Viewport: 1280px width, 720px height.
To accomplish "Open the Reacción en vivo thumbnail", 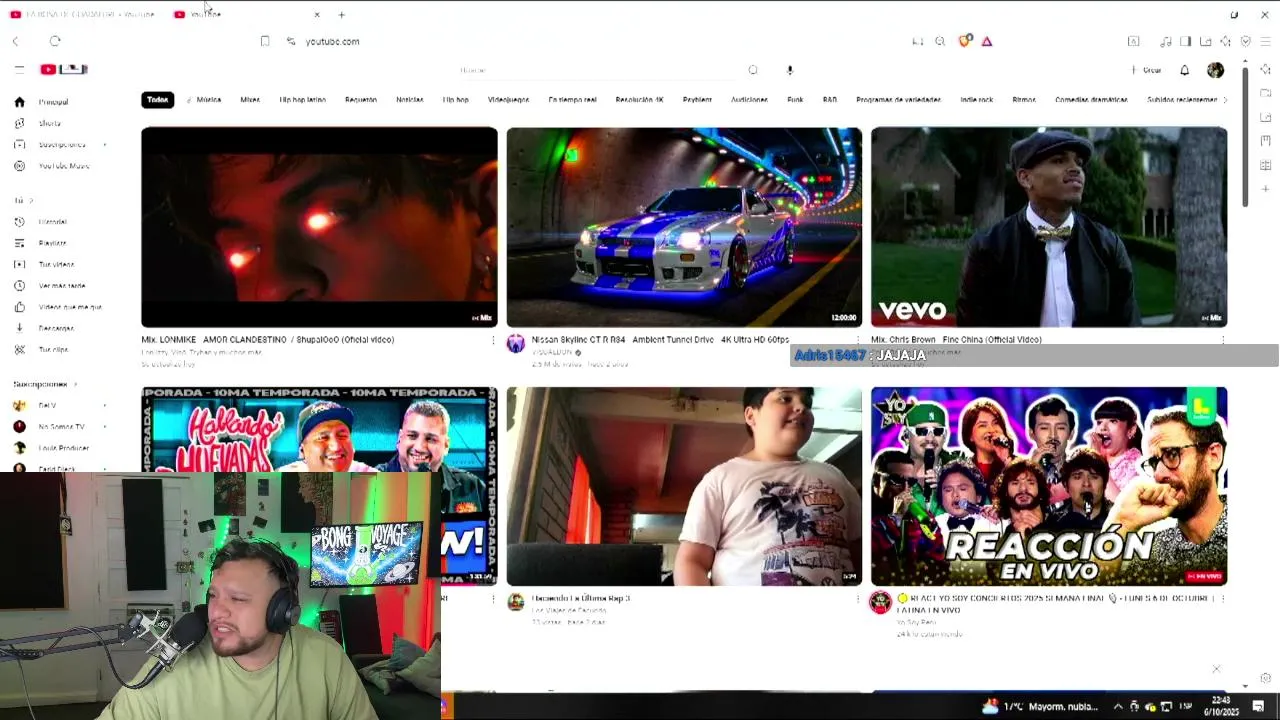I will (x=1049, y=486).
